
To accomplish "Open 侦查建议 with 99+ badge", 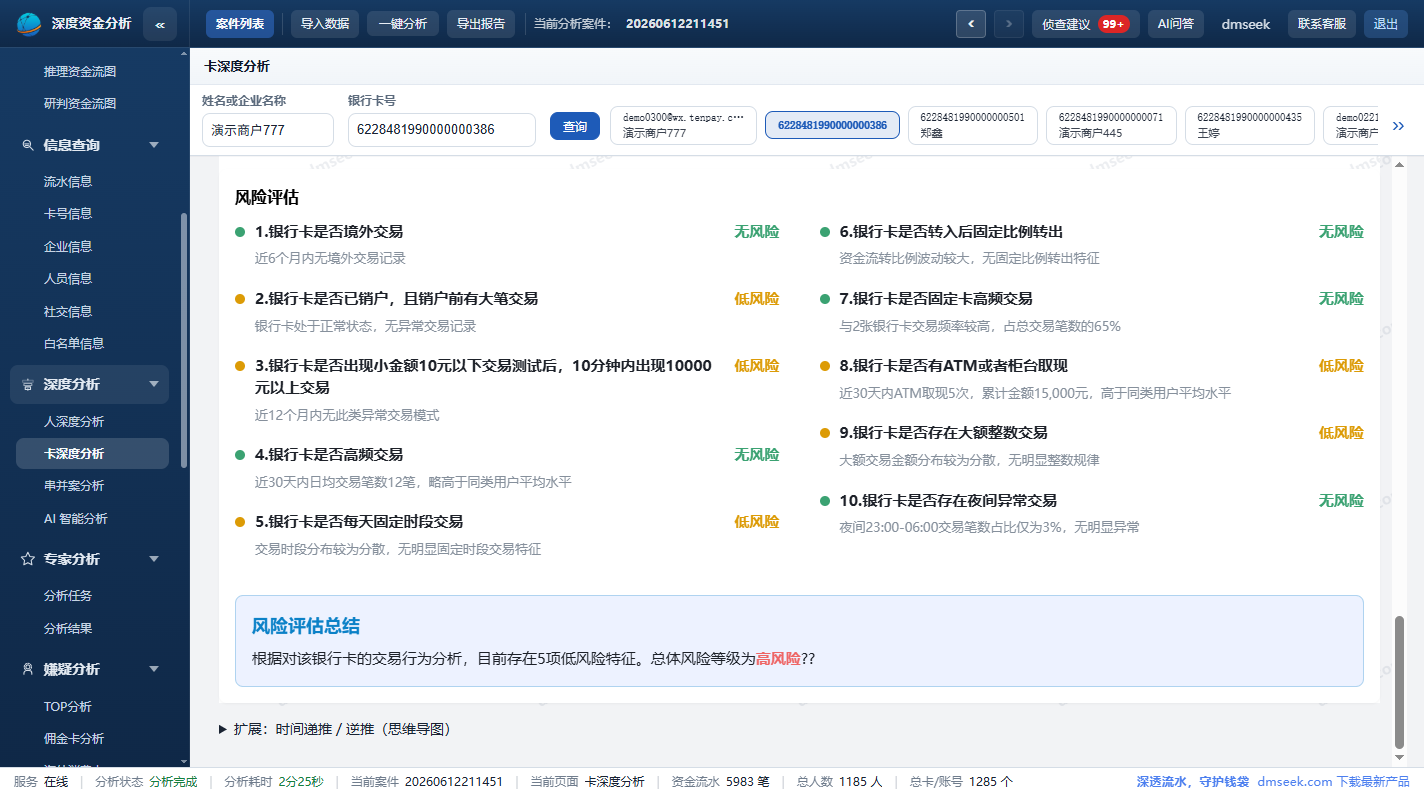I will click(1085, 24).
